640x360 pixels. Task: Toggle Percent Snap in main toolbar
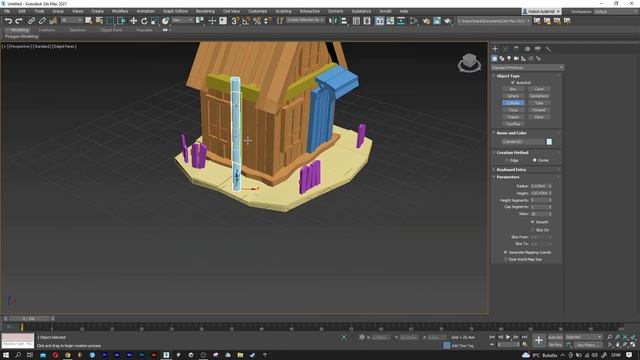pos(257,21)
